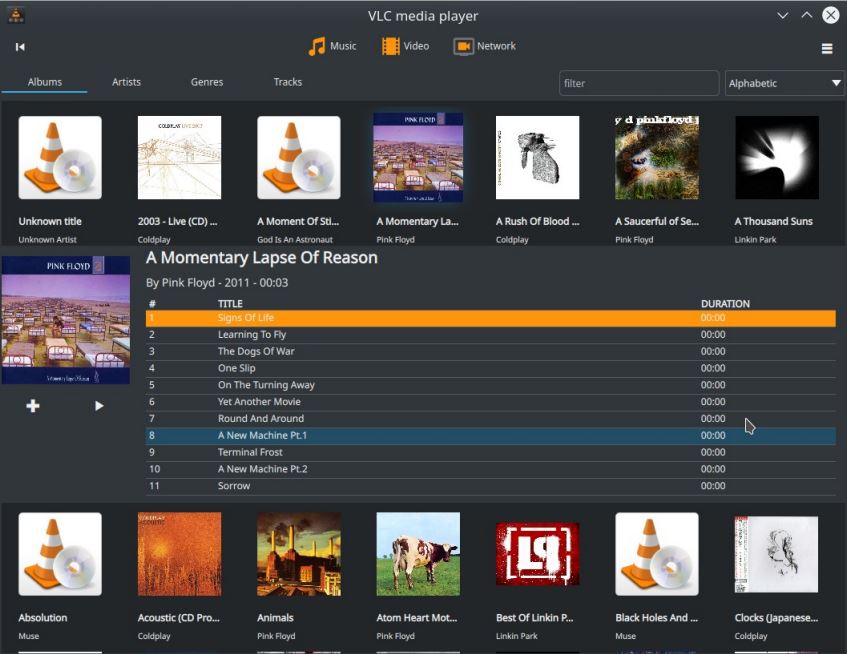Select the A Momentary La... album thumbnail
847x654 pixels.
tap(418, 158)
